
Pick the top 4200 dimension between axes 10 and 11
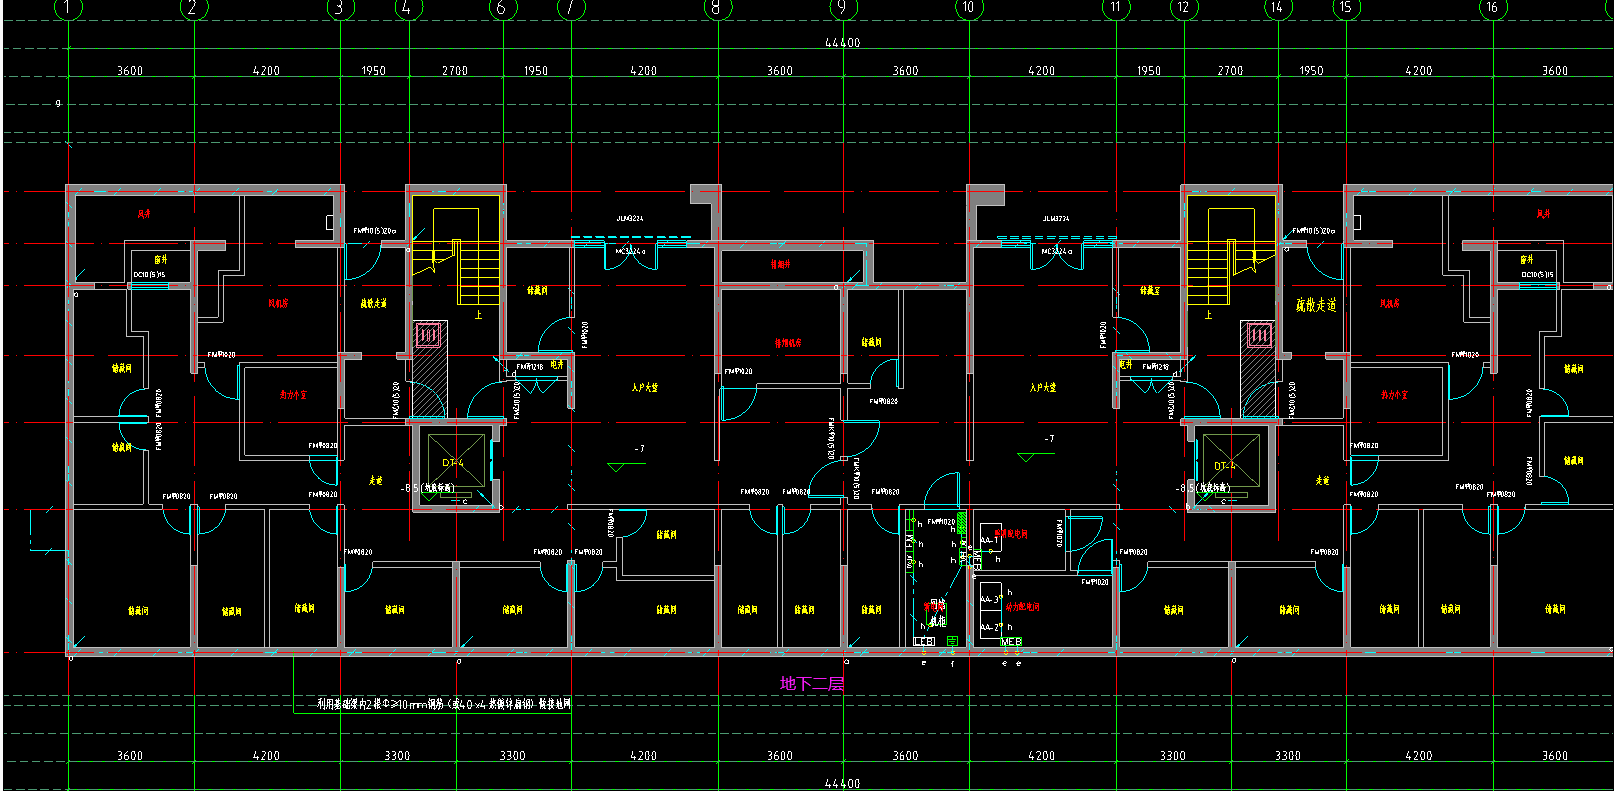click(x=1042, y=71)
